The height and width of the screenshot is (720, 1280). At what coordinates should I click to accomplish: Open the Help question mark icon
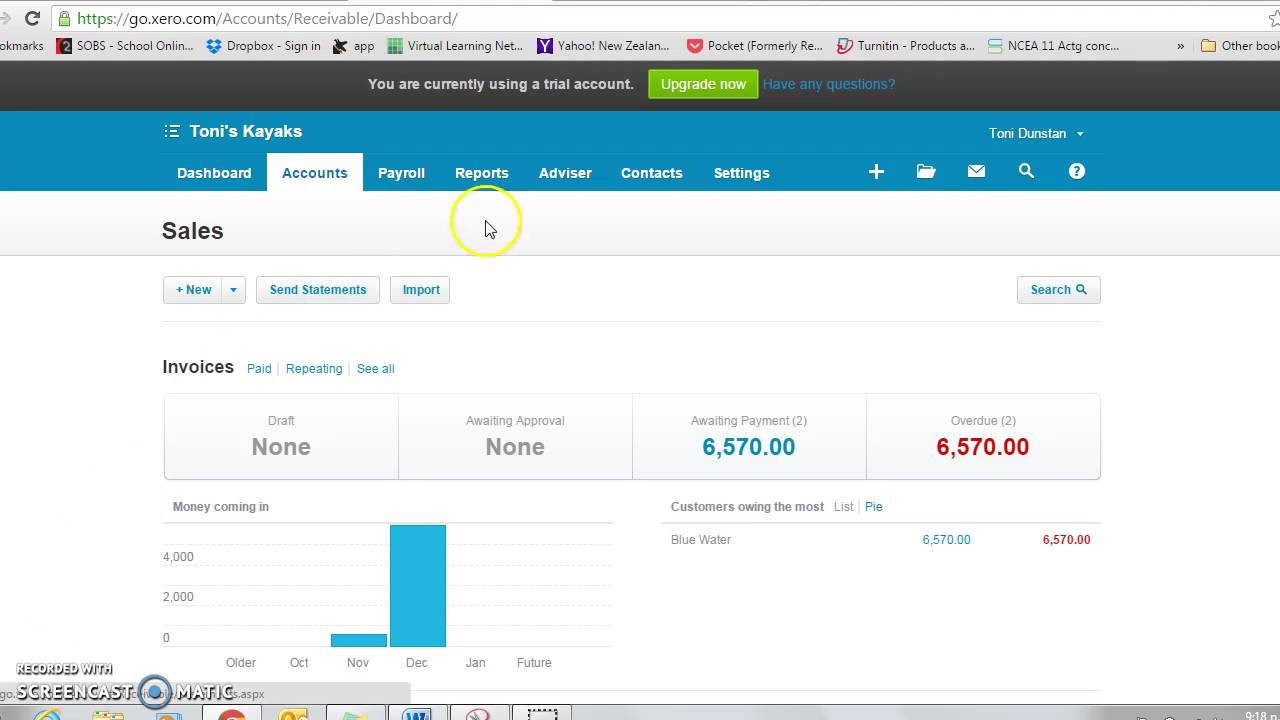(1076, 172)
